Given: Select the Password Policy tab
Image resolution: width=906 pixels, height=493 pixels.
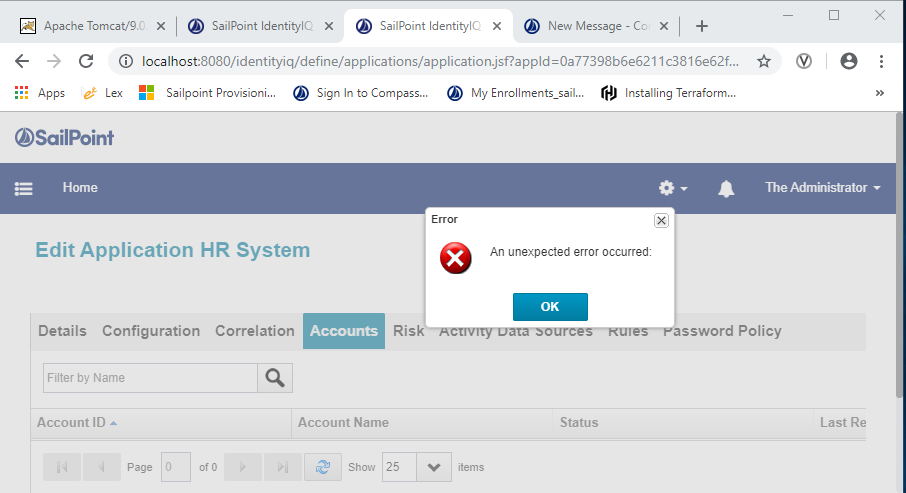Looking at the screenshot, I should click(x=722, y=331).
